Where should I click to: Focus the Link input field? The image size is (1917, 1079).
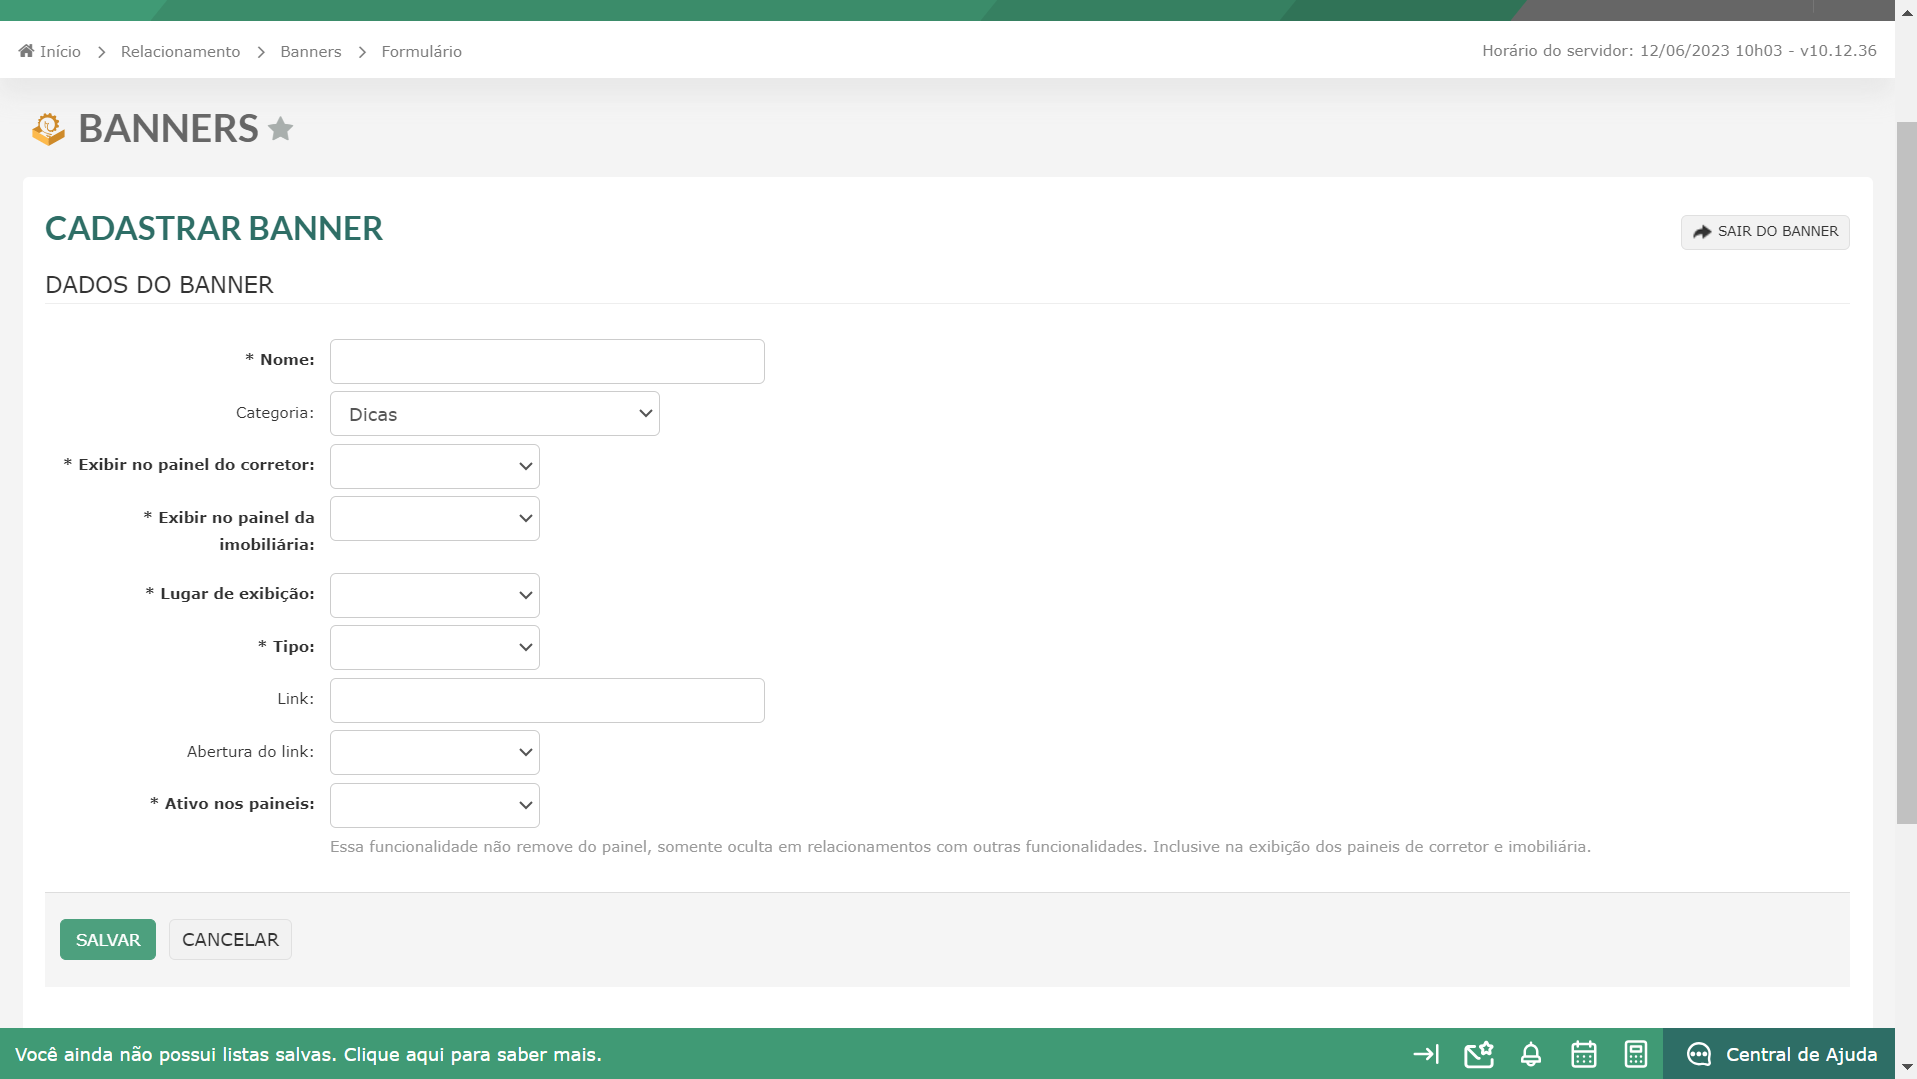click(547, 701)
